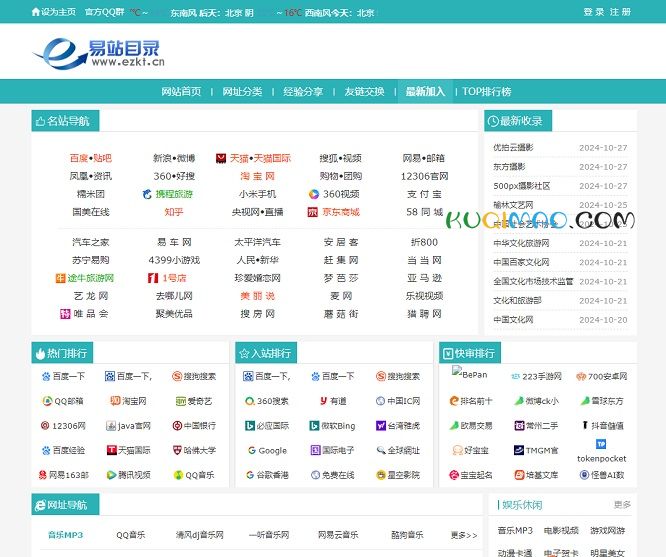Open the TOP排行榜 nav item
Viewport: 666px width, 557px height.
486,91
